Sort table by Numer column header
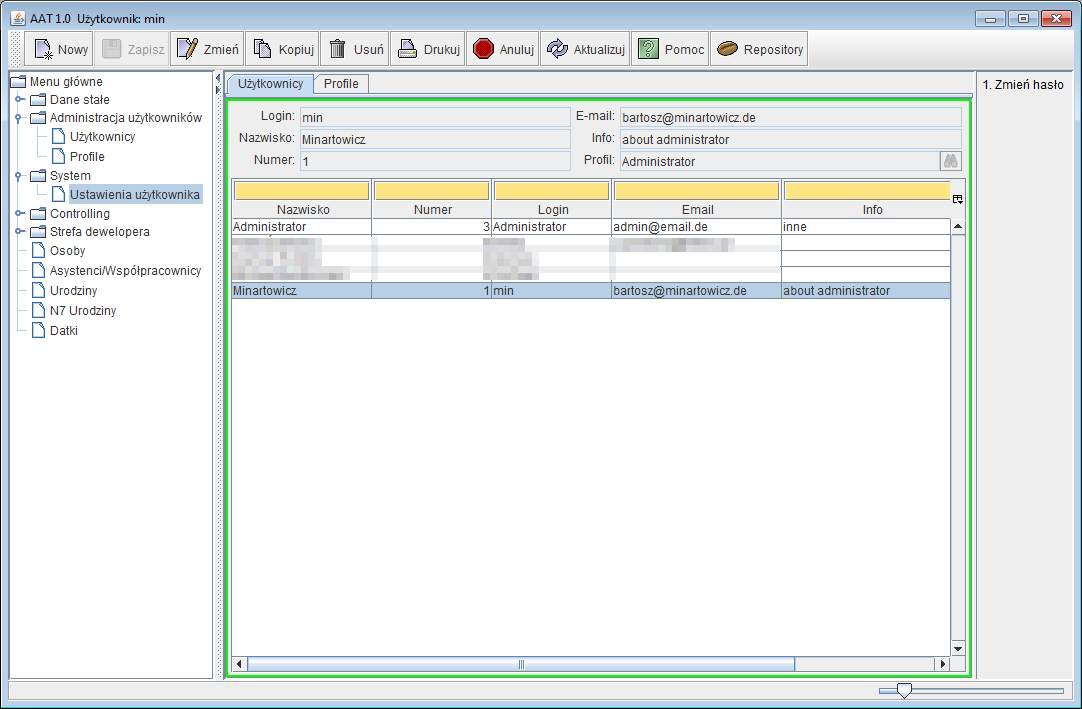The image size is (1082, 709). pos(432,210)
